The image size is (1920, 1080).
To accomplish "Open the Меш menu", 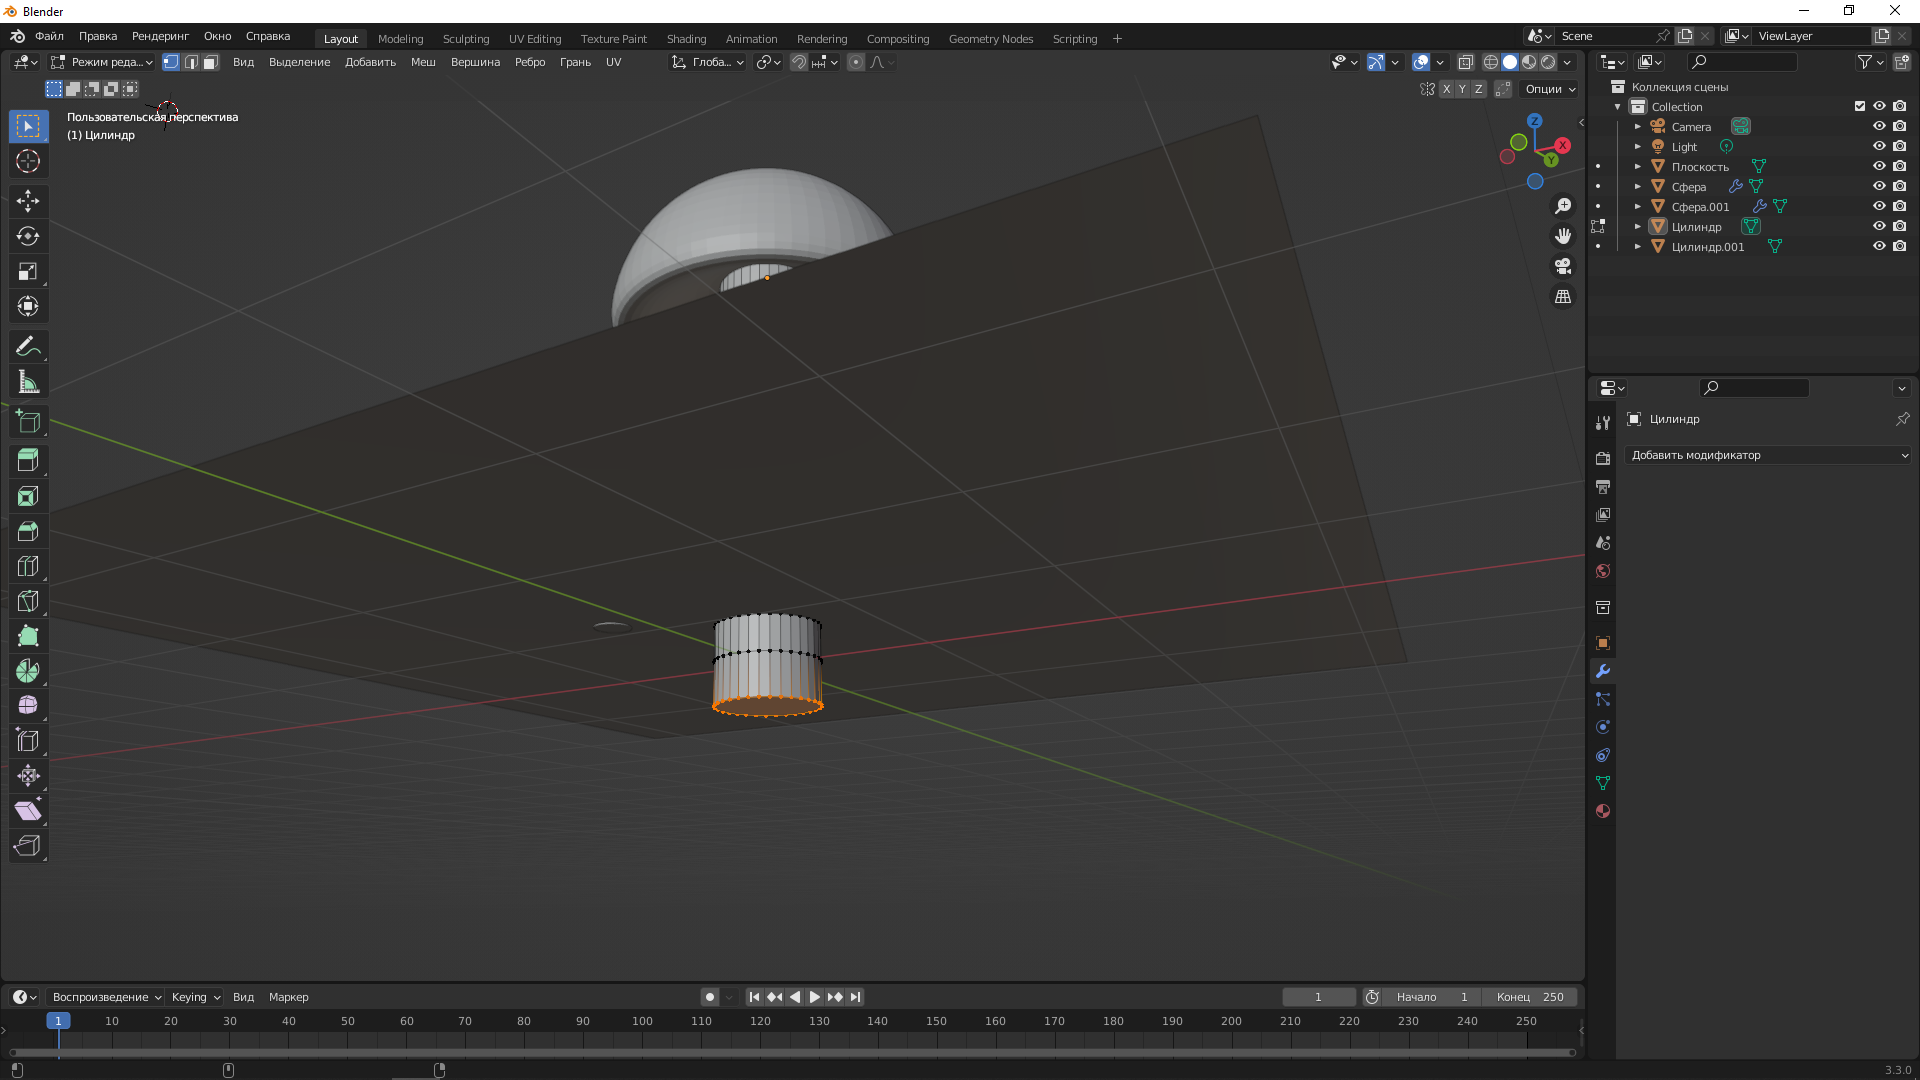I will coord(423,62).
